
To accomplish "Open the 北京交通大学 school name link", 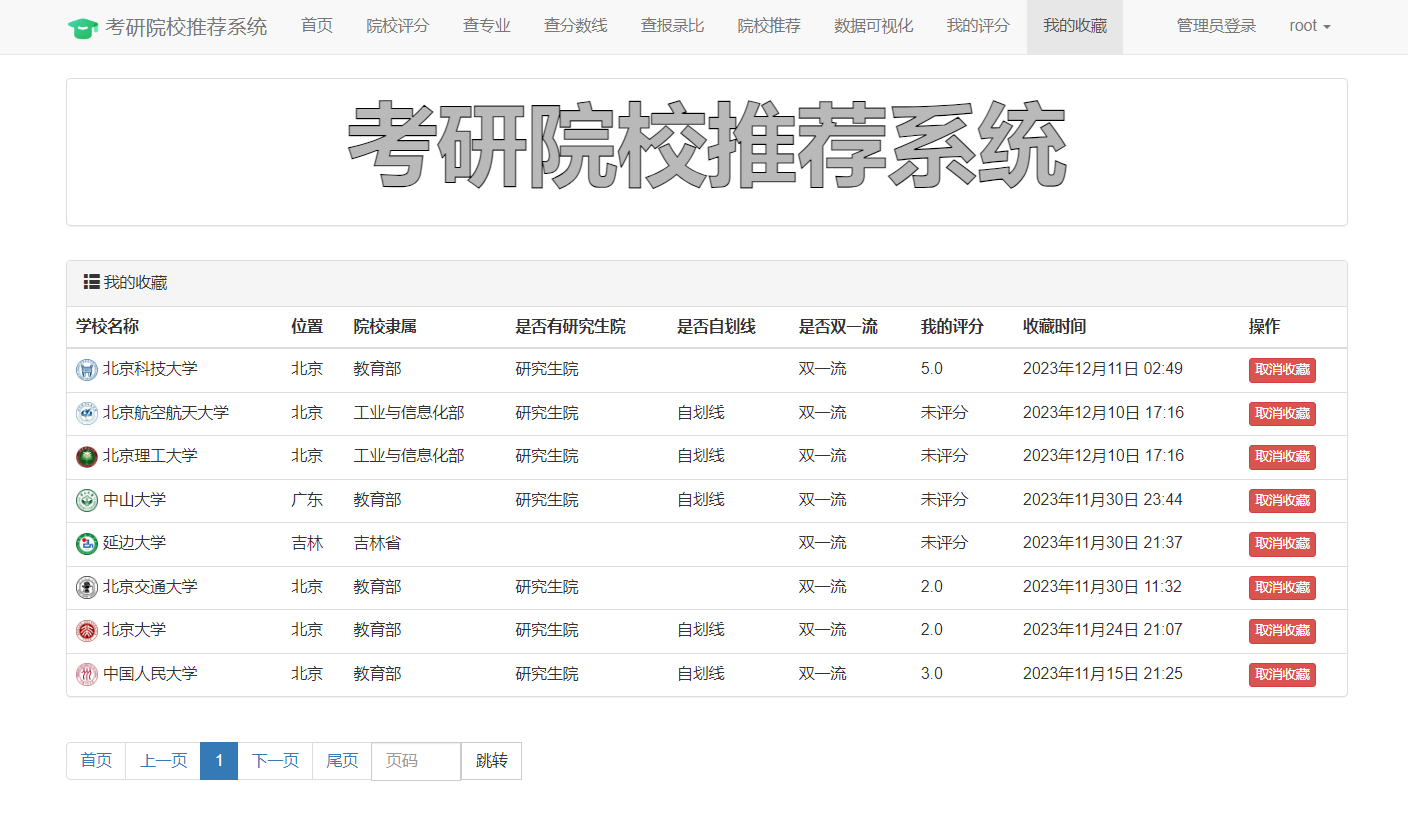I will click(150, 586).
